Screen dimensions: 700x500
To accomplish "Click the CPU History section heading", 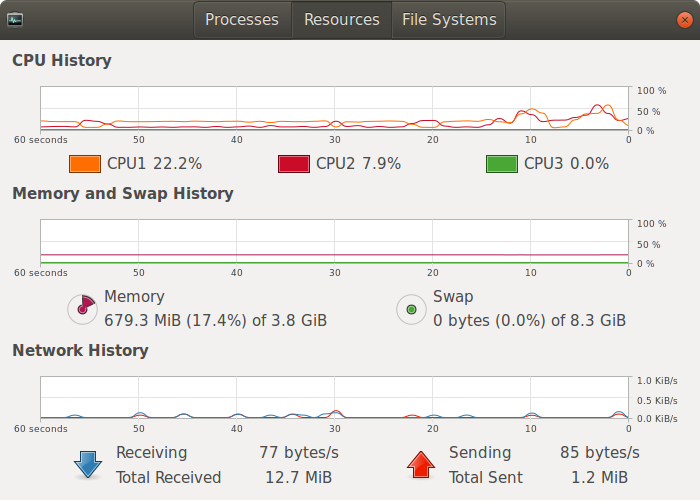I will click(62, 61).
